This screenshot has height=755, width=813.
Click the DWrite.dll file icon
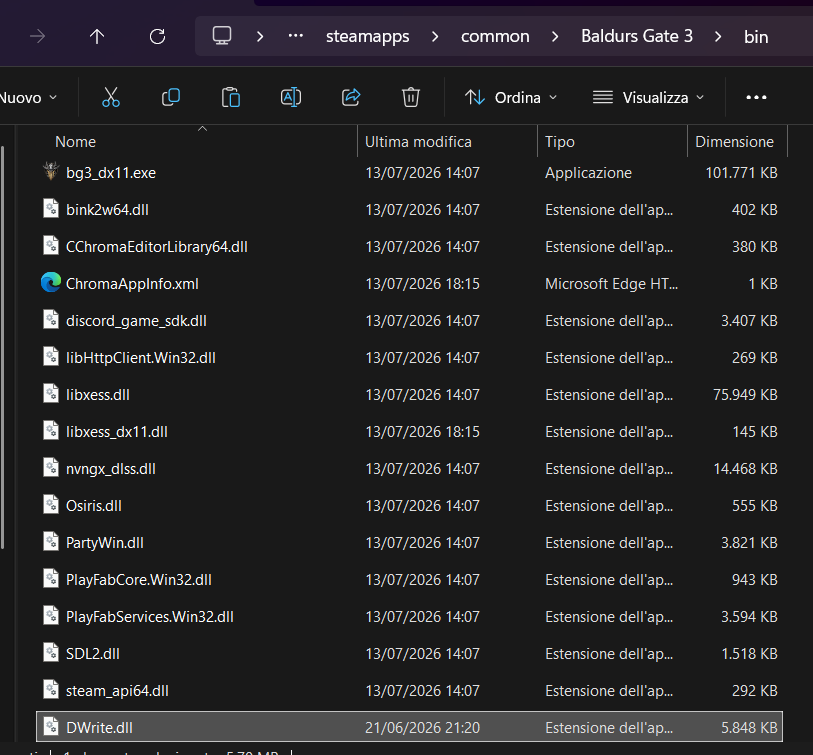tap(51, 726)
